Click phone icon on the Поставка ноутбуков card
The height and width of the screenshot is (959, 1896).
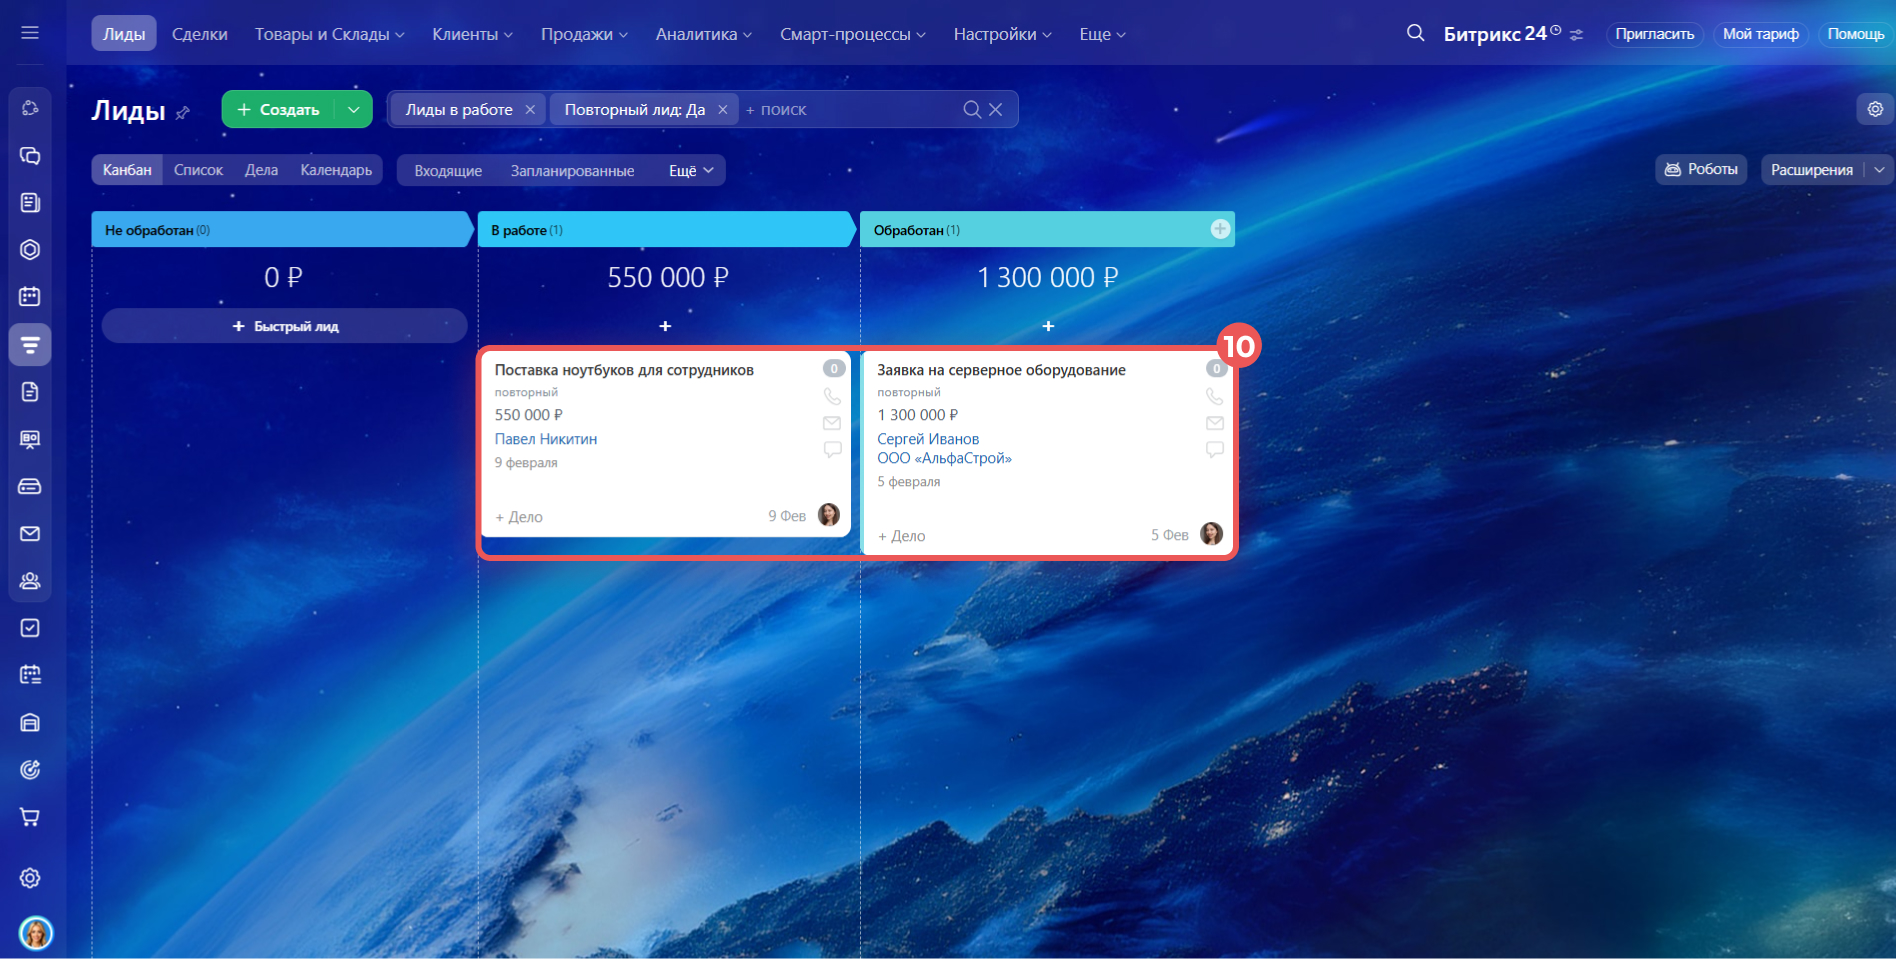pyautogui.click(x=832, y=397)
